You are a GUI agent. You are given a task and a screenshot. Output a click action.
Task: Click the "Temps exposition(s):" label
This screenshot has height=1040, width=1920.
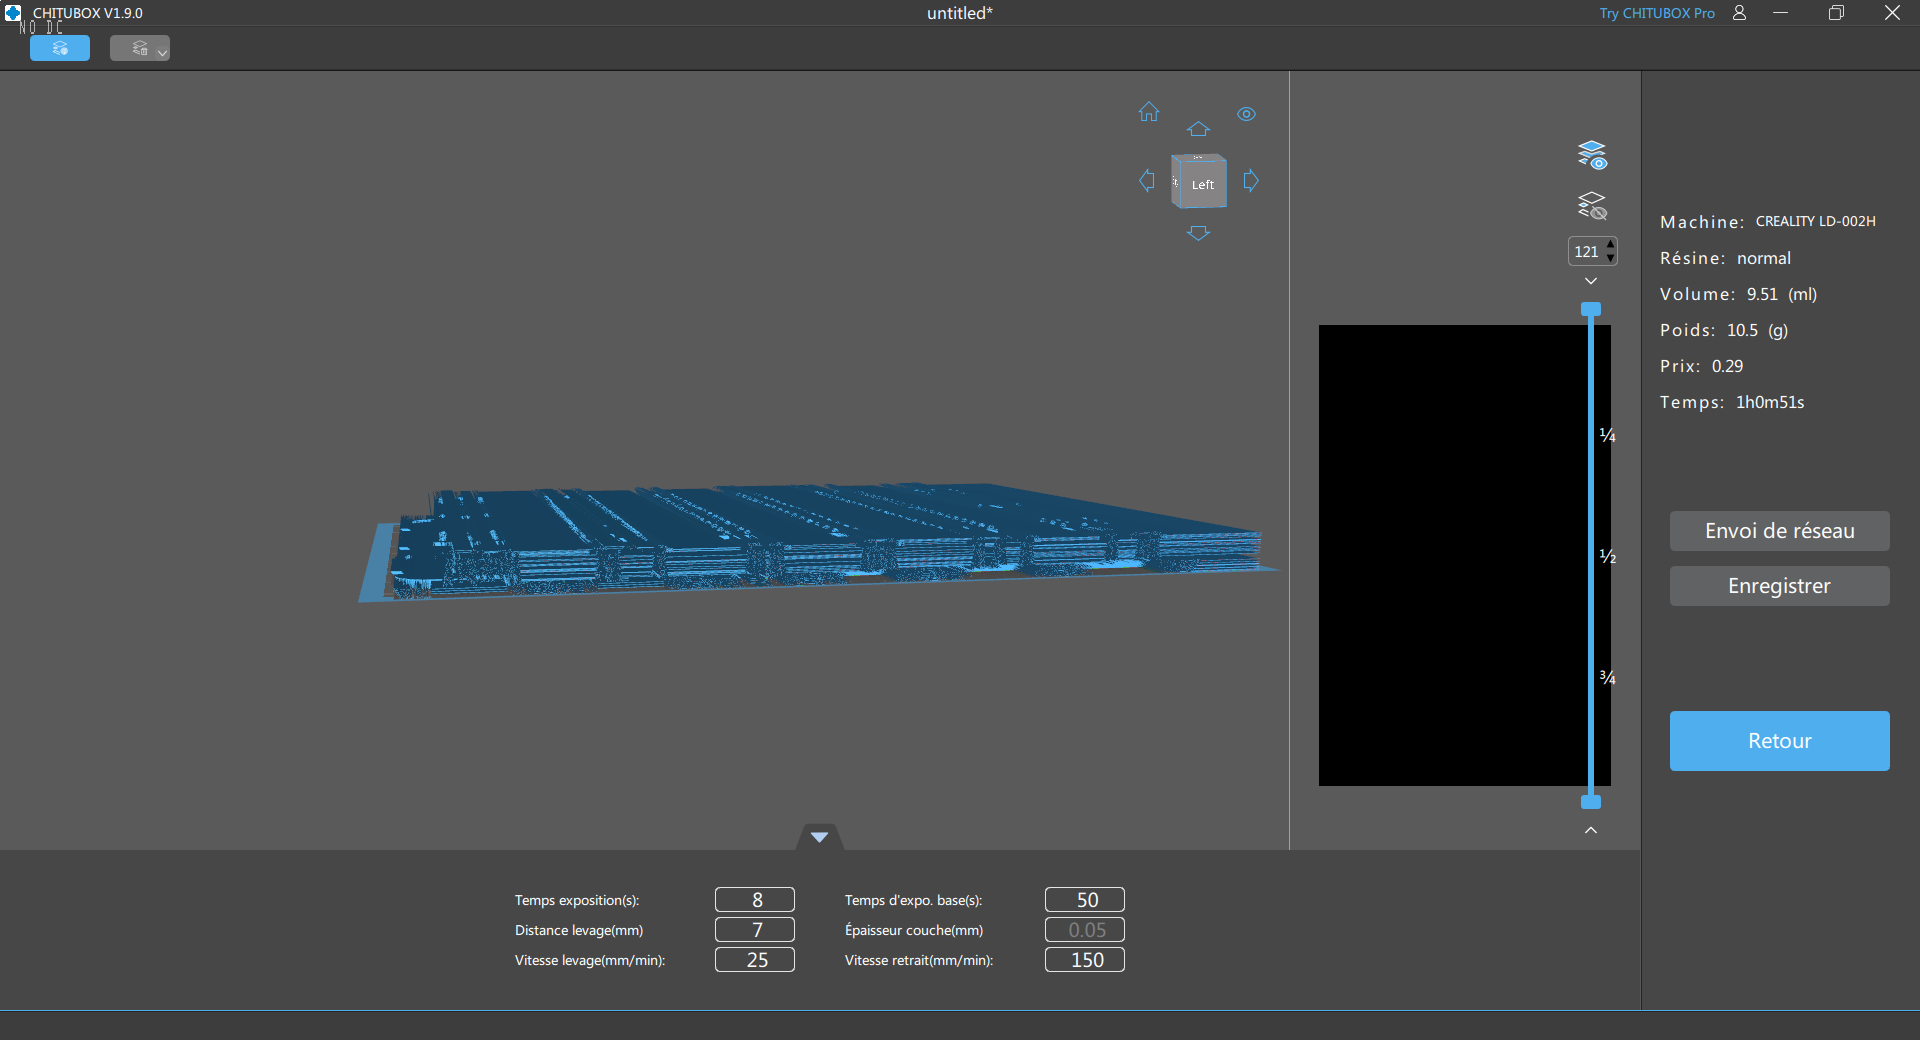tap(577, 900)
